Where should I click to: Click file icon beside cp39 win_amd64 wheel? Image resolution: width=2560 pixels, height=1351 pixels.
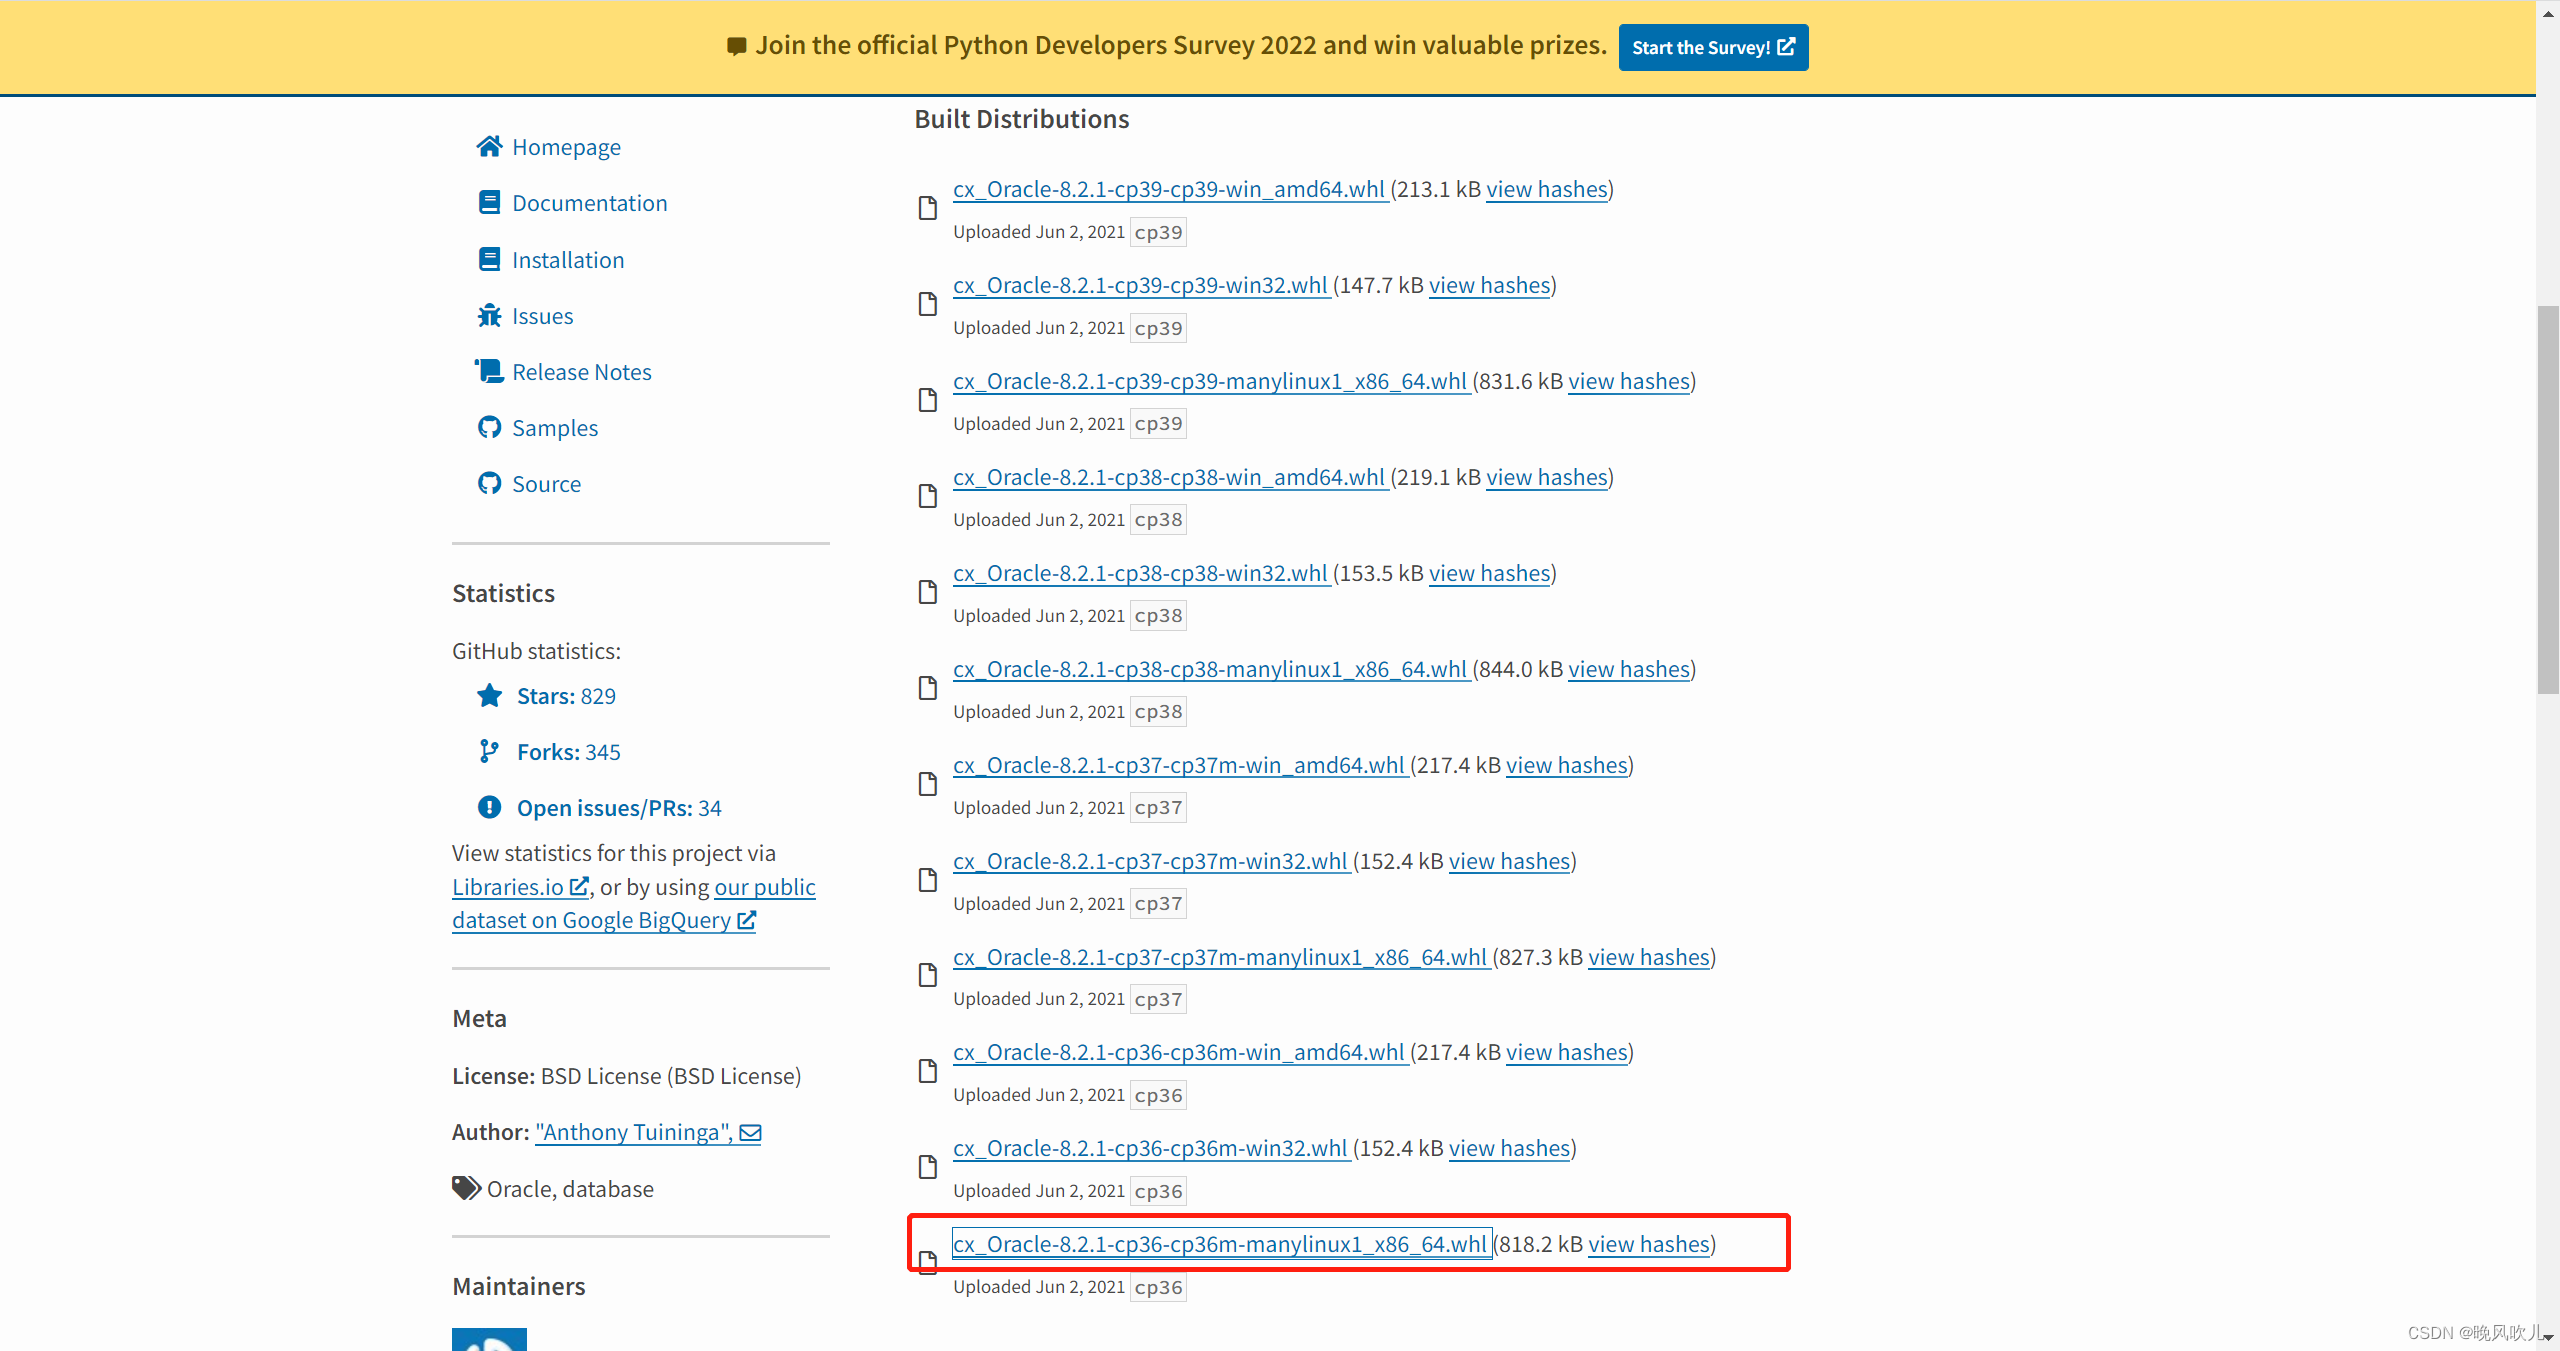pyautogui.click(x=928, y=208)
